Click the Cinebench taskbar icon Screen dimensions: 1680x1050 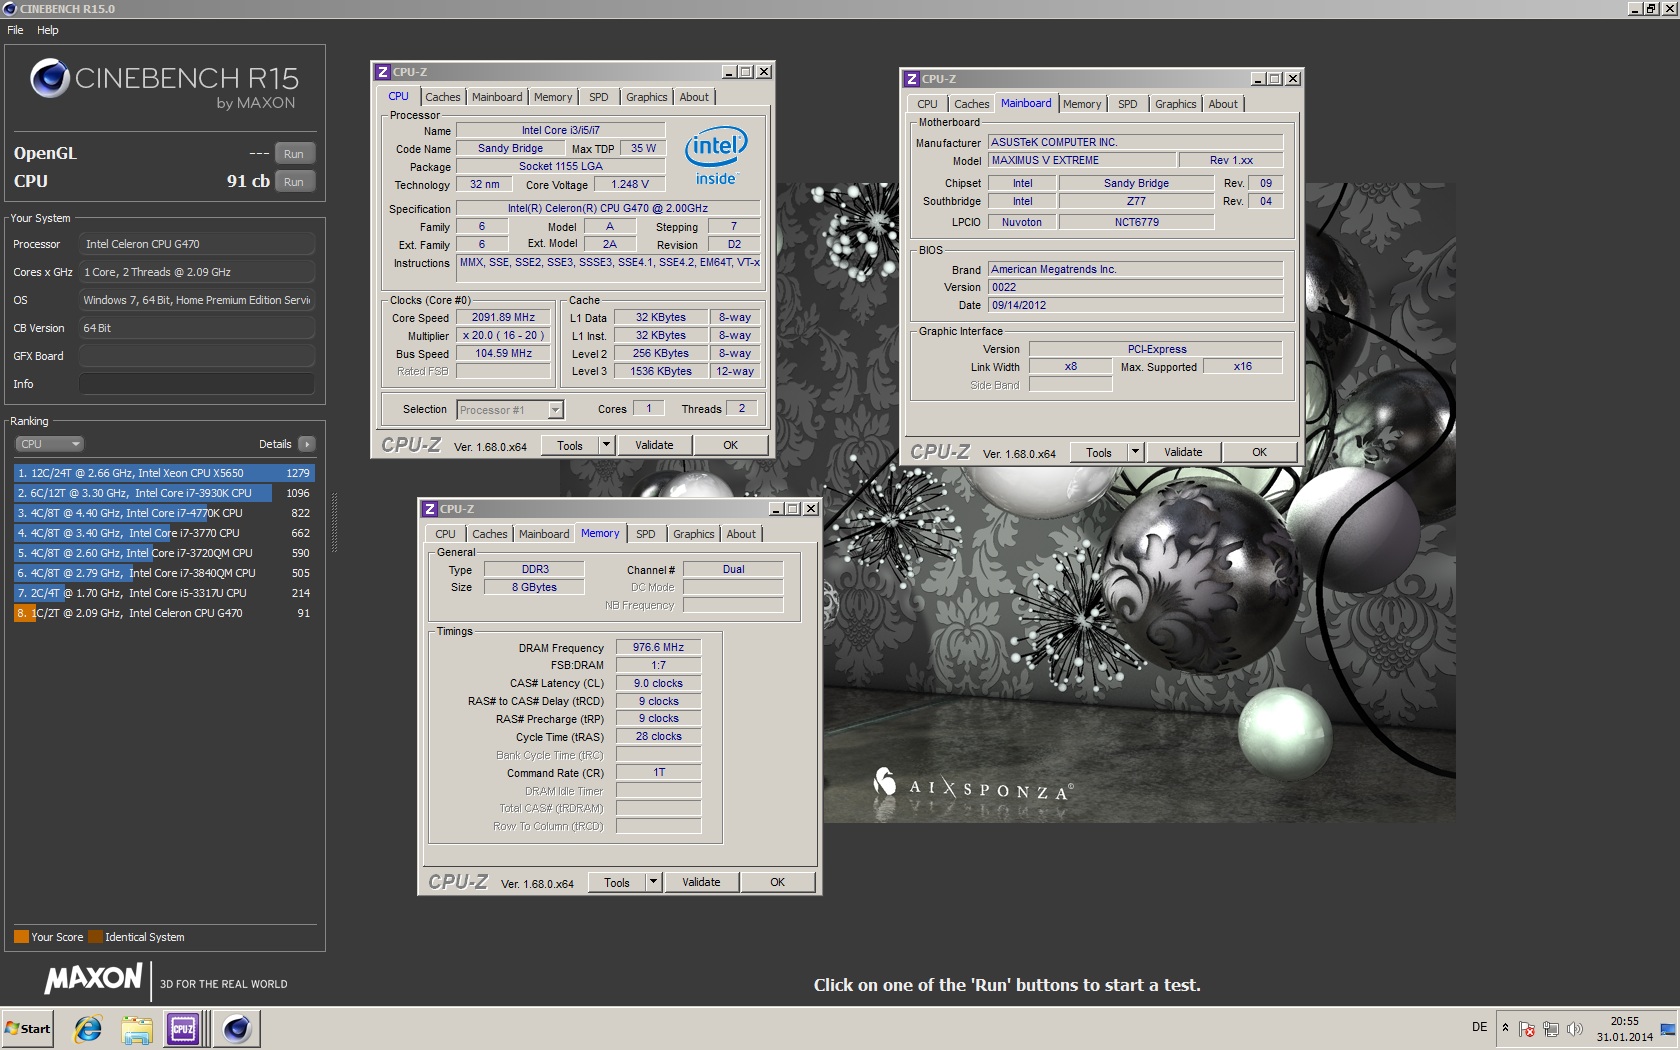tap(237, 1029)
